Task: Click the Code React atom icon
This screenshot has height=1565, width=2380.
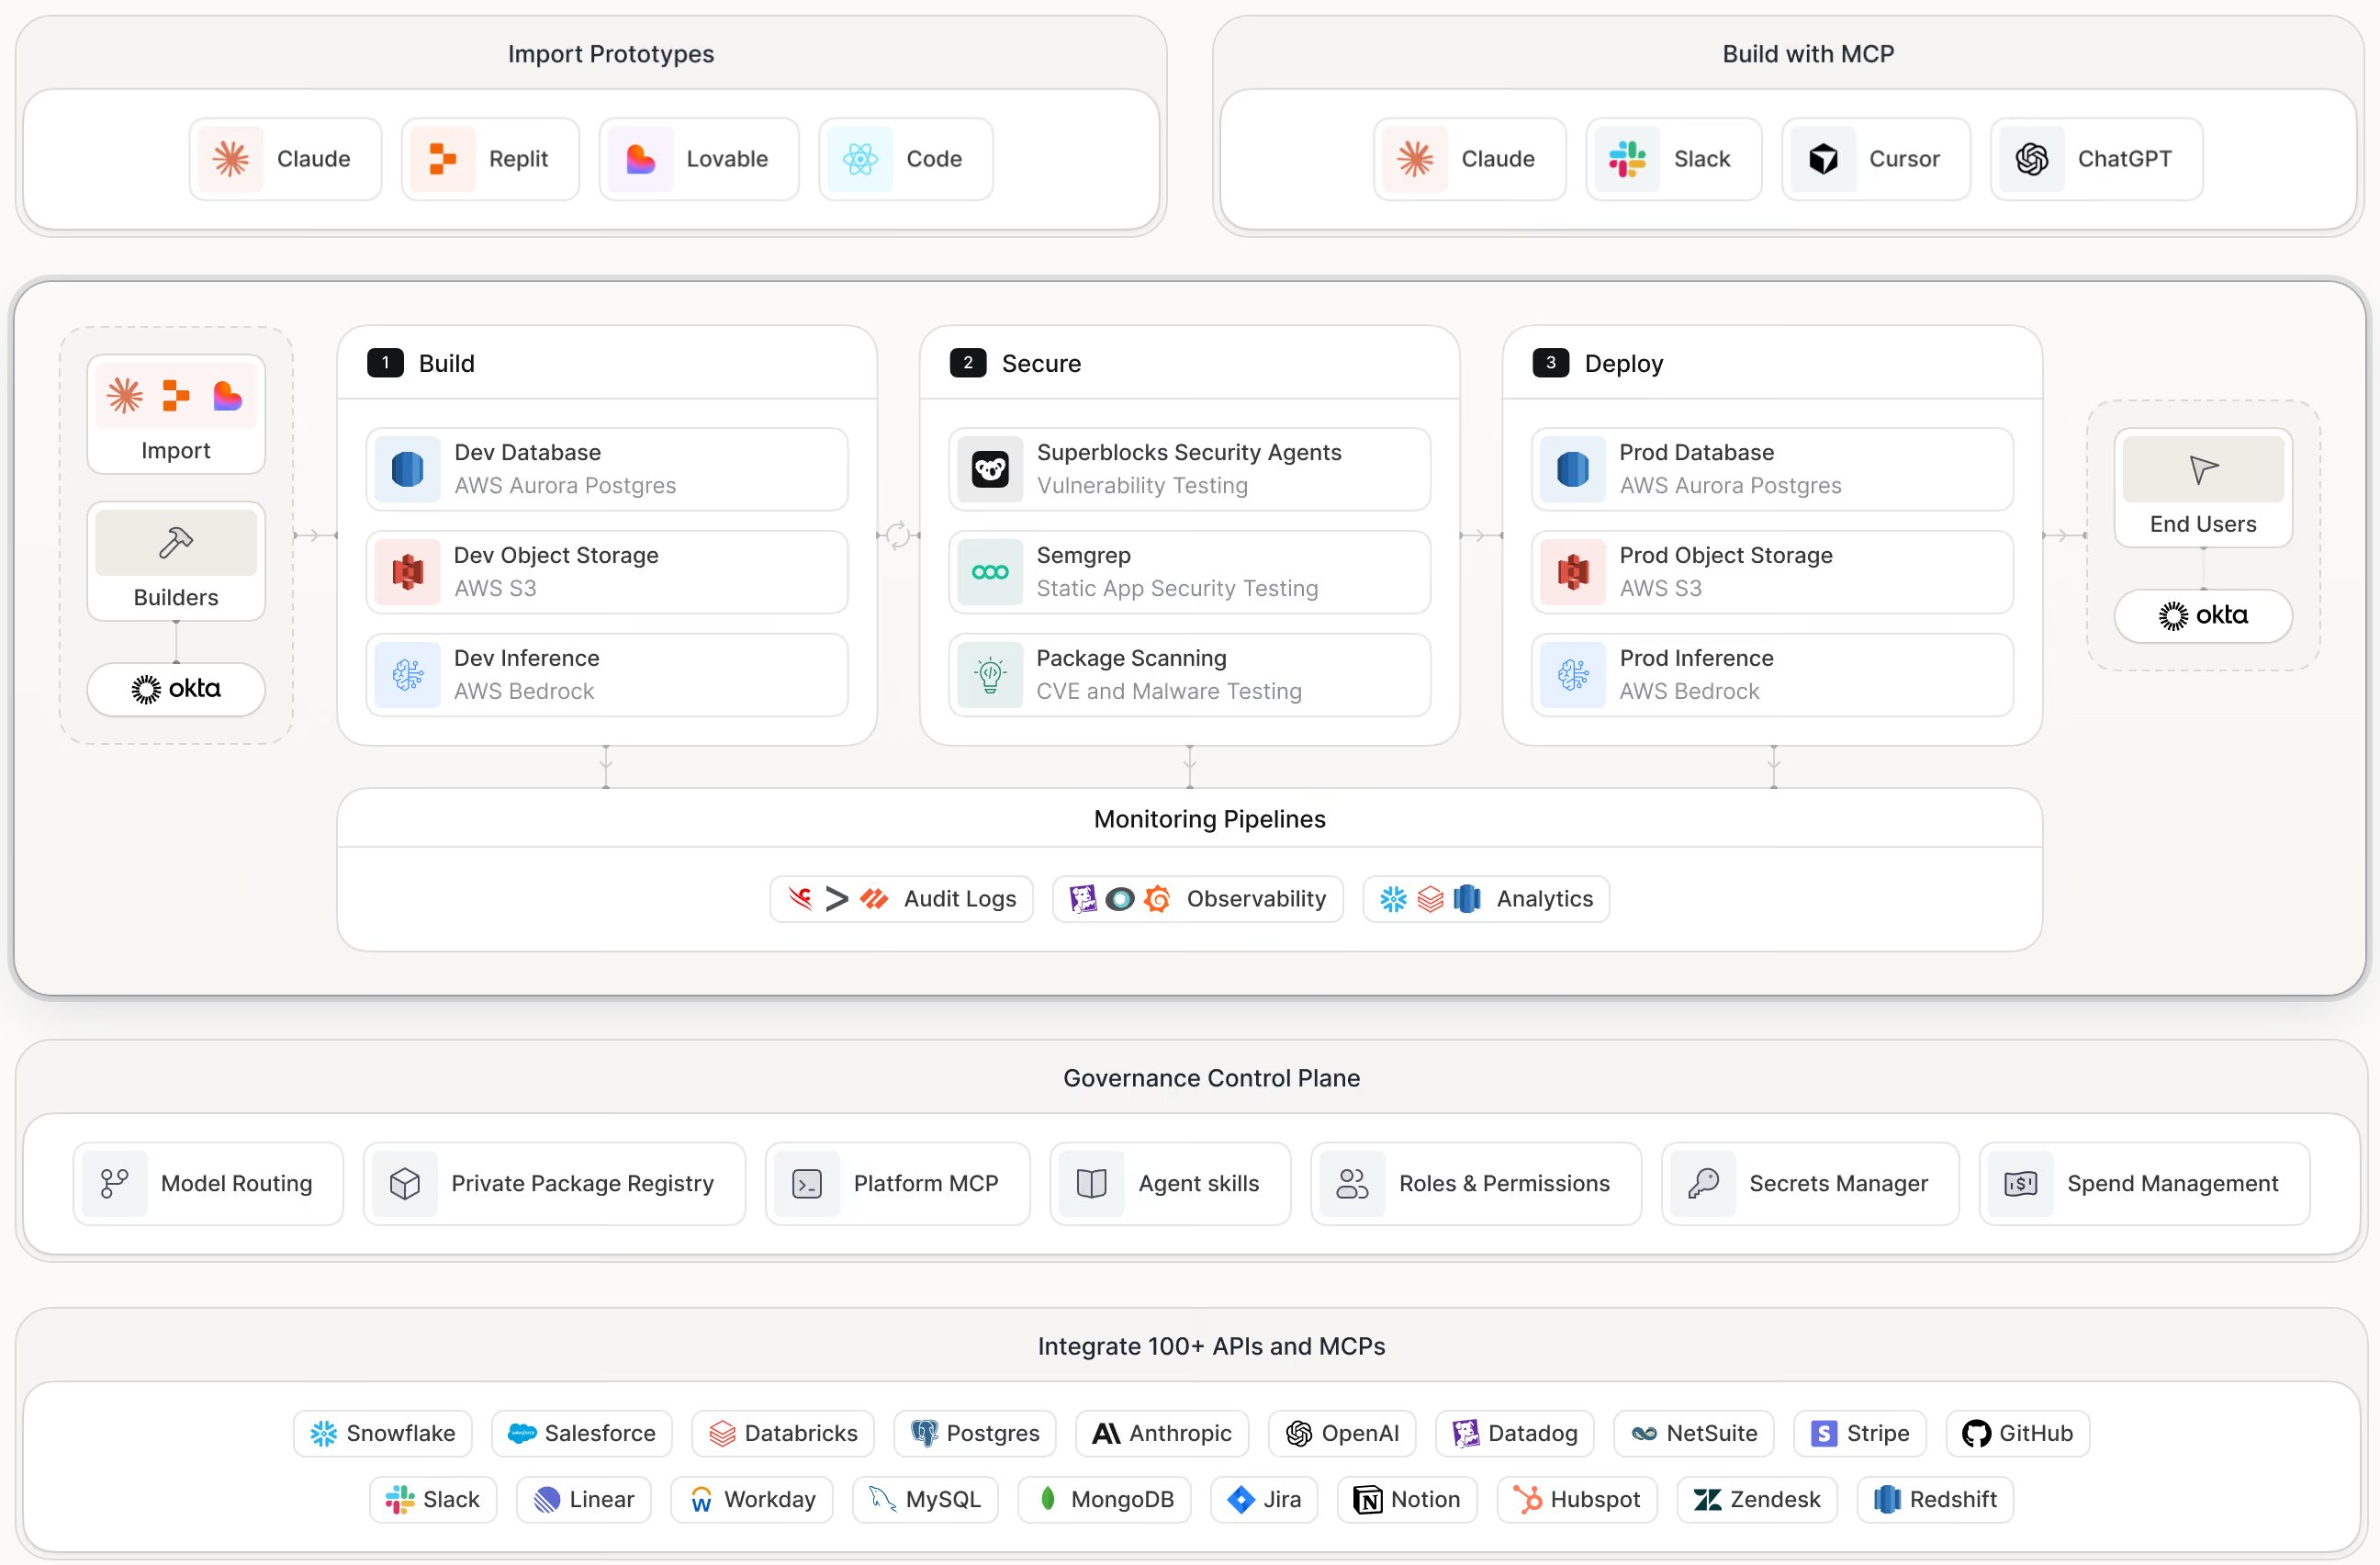Action: [x=860, y=159]
